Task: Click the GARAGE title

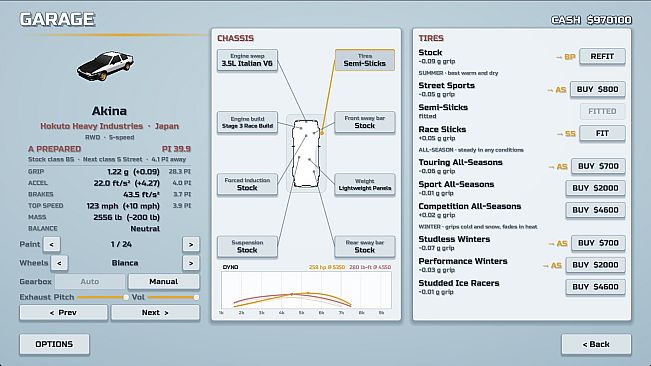Action: point(58,20)
